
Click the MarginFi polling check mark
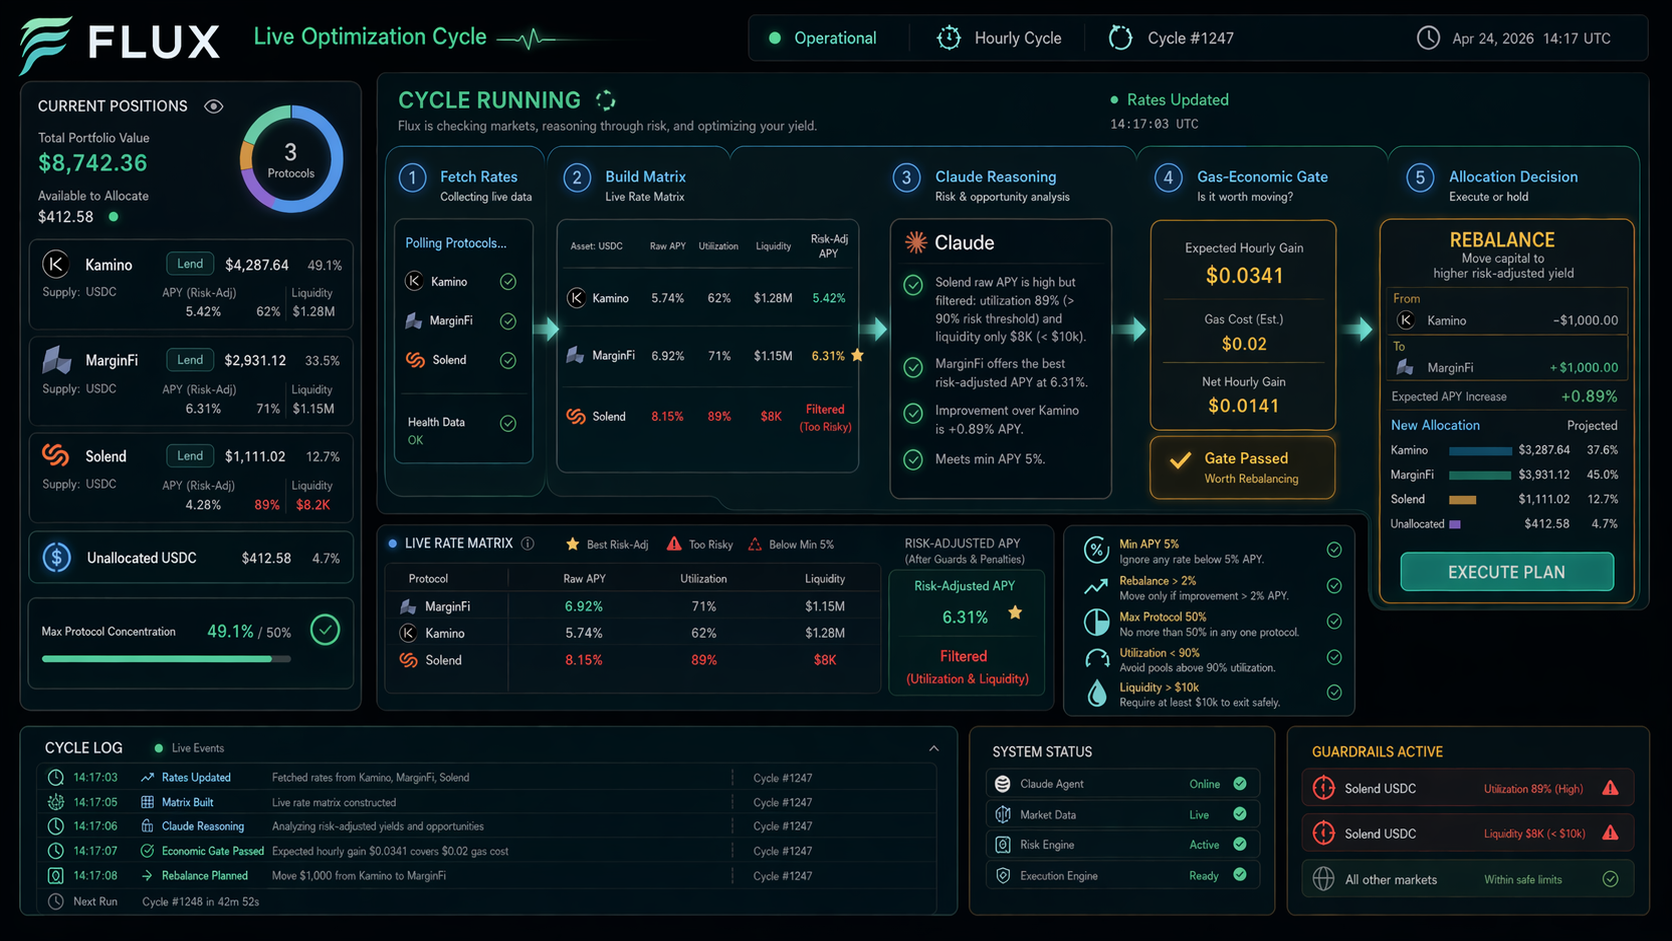(x=508, y=321)
